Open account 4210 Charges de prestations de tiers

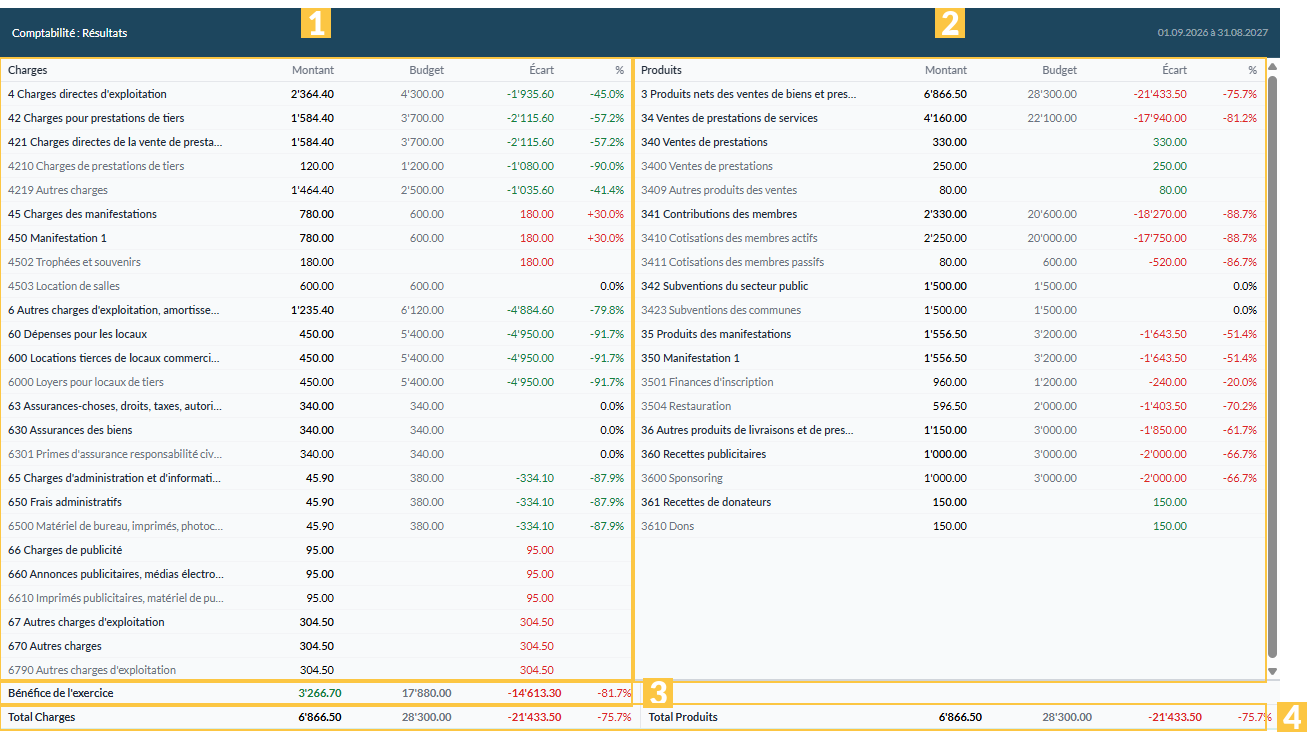(x=318, y=166)
